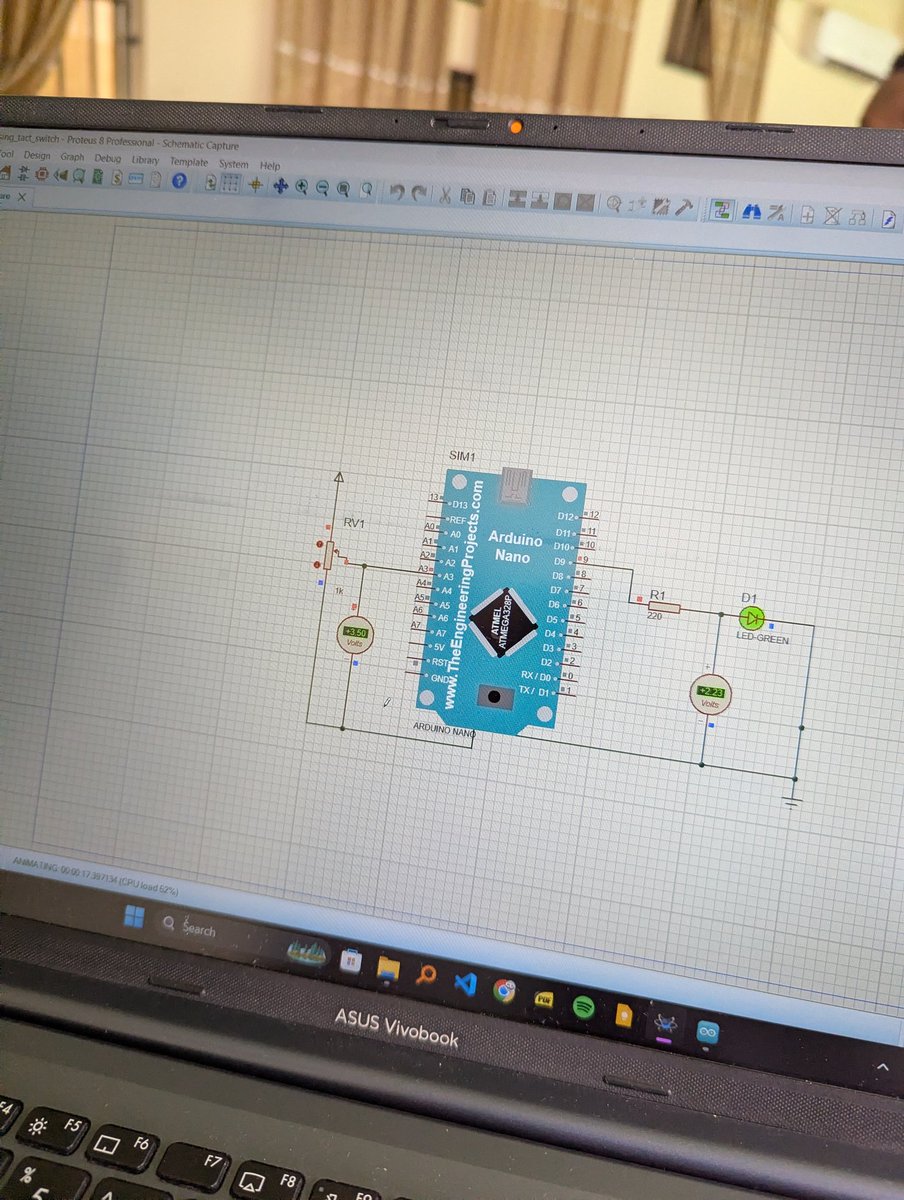904x1200 pixels.
Task: Click the zoom to area magnifier icon
Action: [x=365, y=189]
